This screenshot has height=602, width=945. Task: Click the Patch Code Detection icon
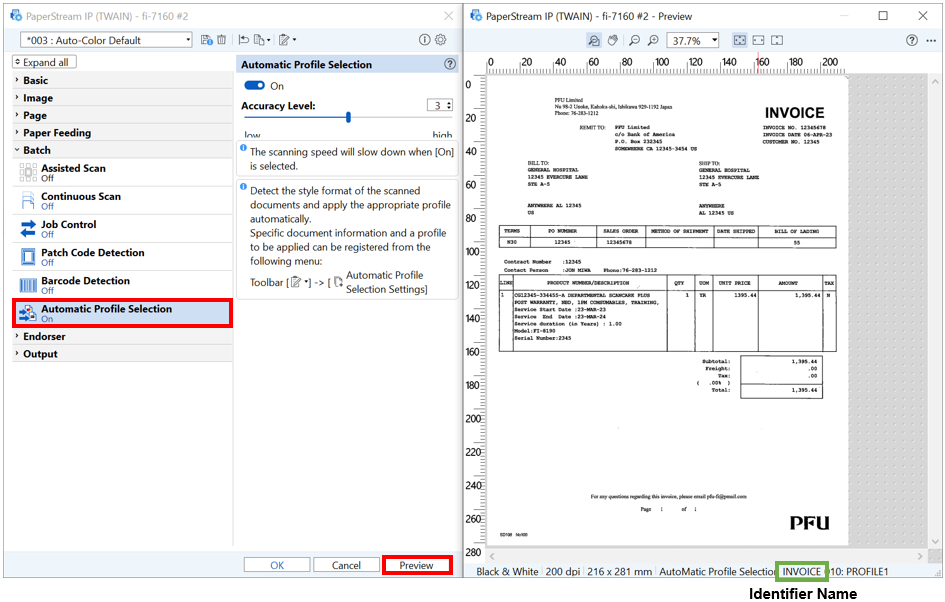(28, 257)
